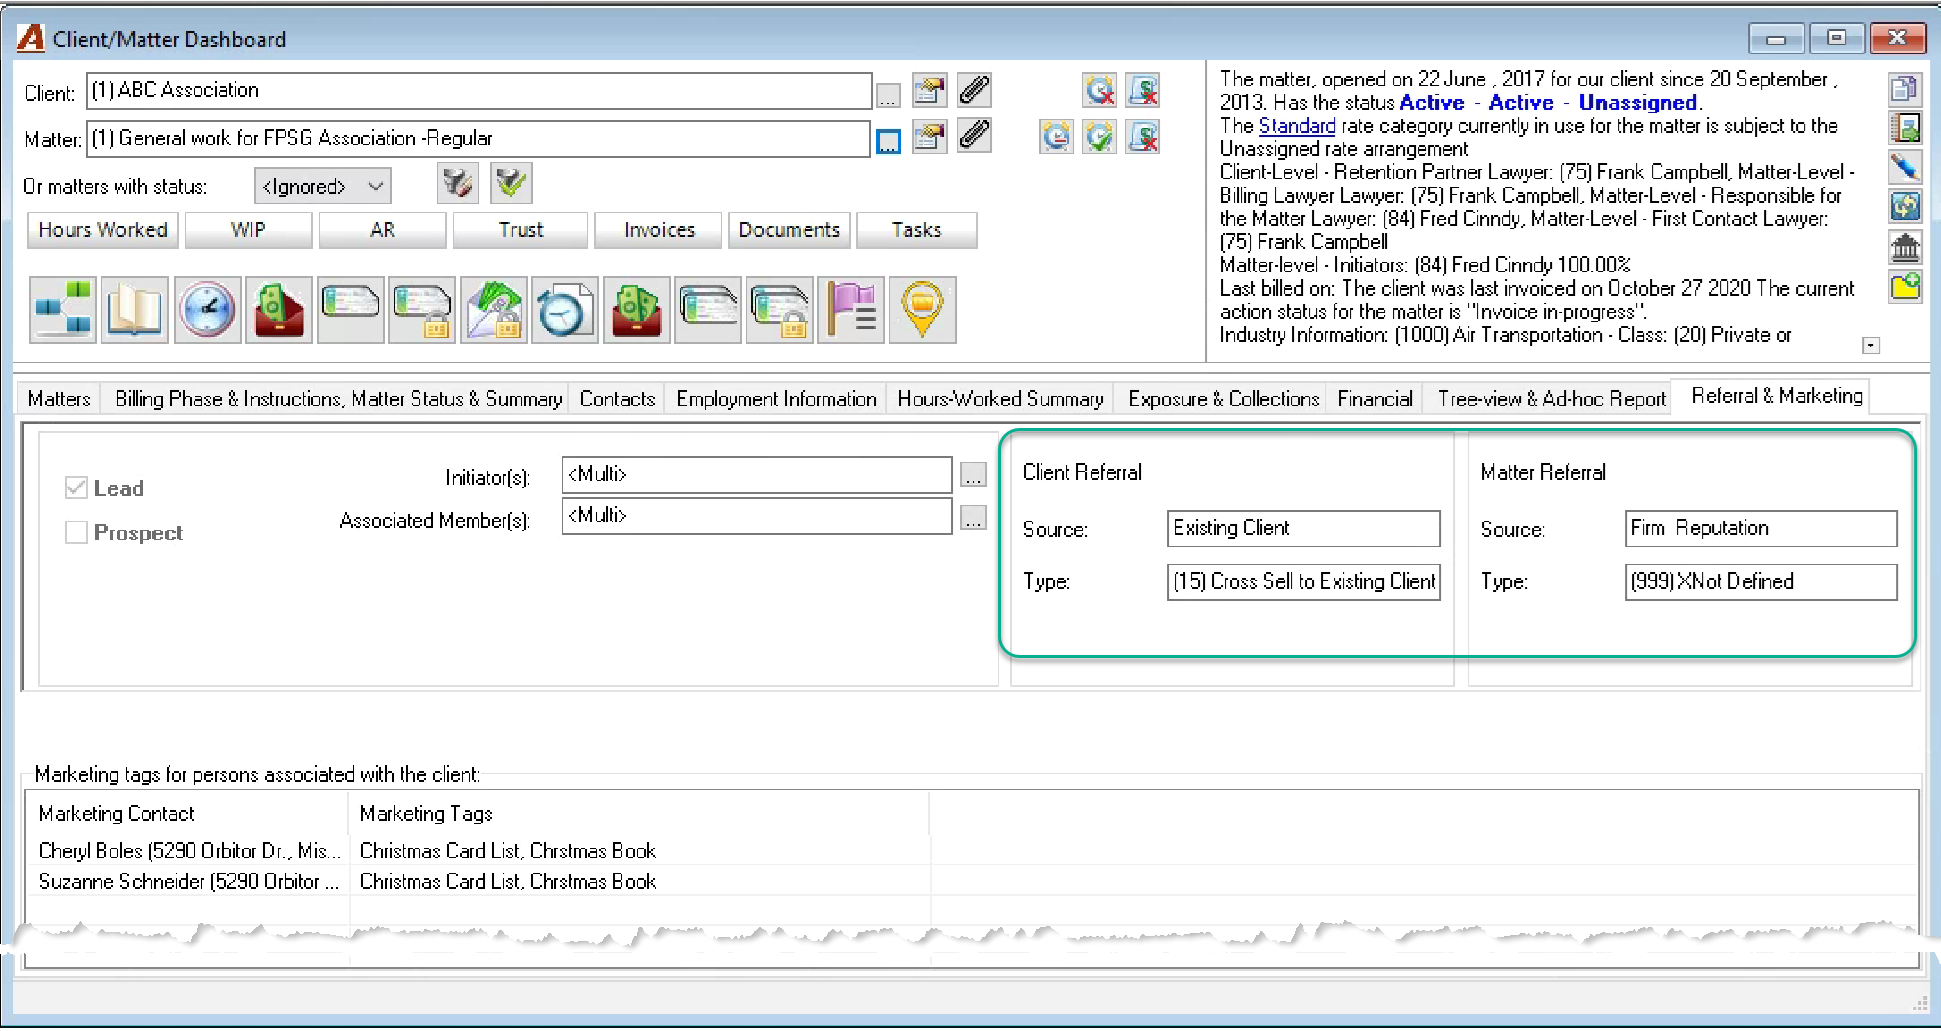Click the Hours Worked button
The height and width of the screenshot is (1031, 1941).
click(103, 230)
